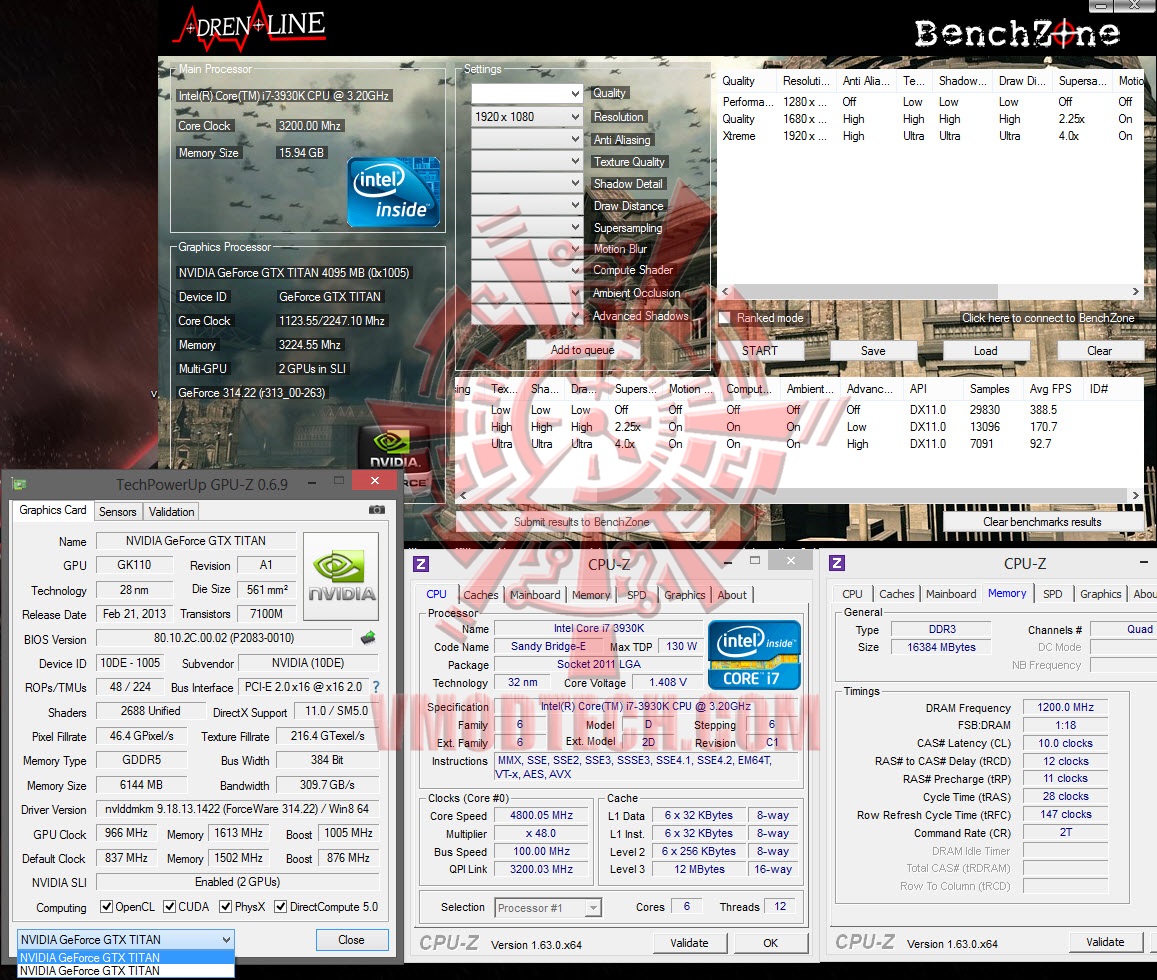
Task: Click Submit results to BenchZone button
Action: coord(581,522)
